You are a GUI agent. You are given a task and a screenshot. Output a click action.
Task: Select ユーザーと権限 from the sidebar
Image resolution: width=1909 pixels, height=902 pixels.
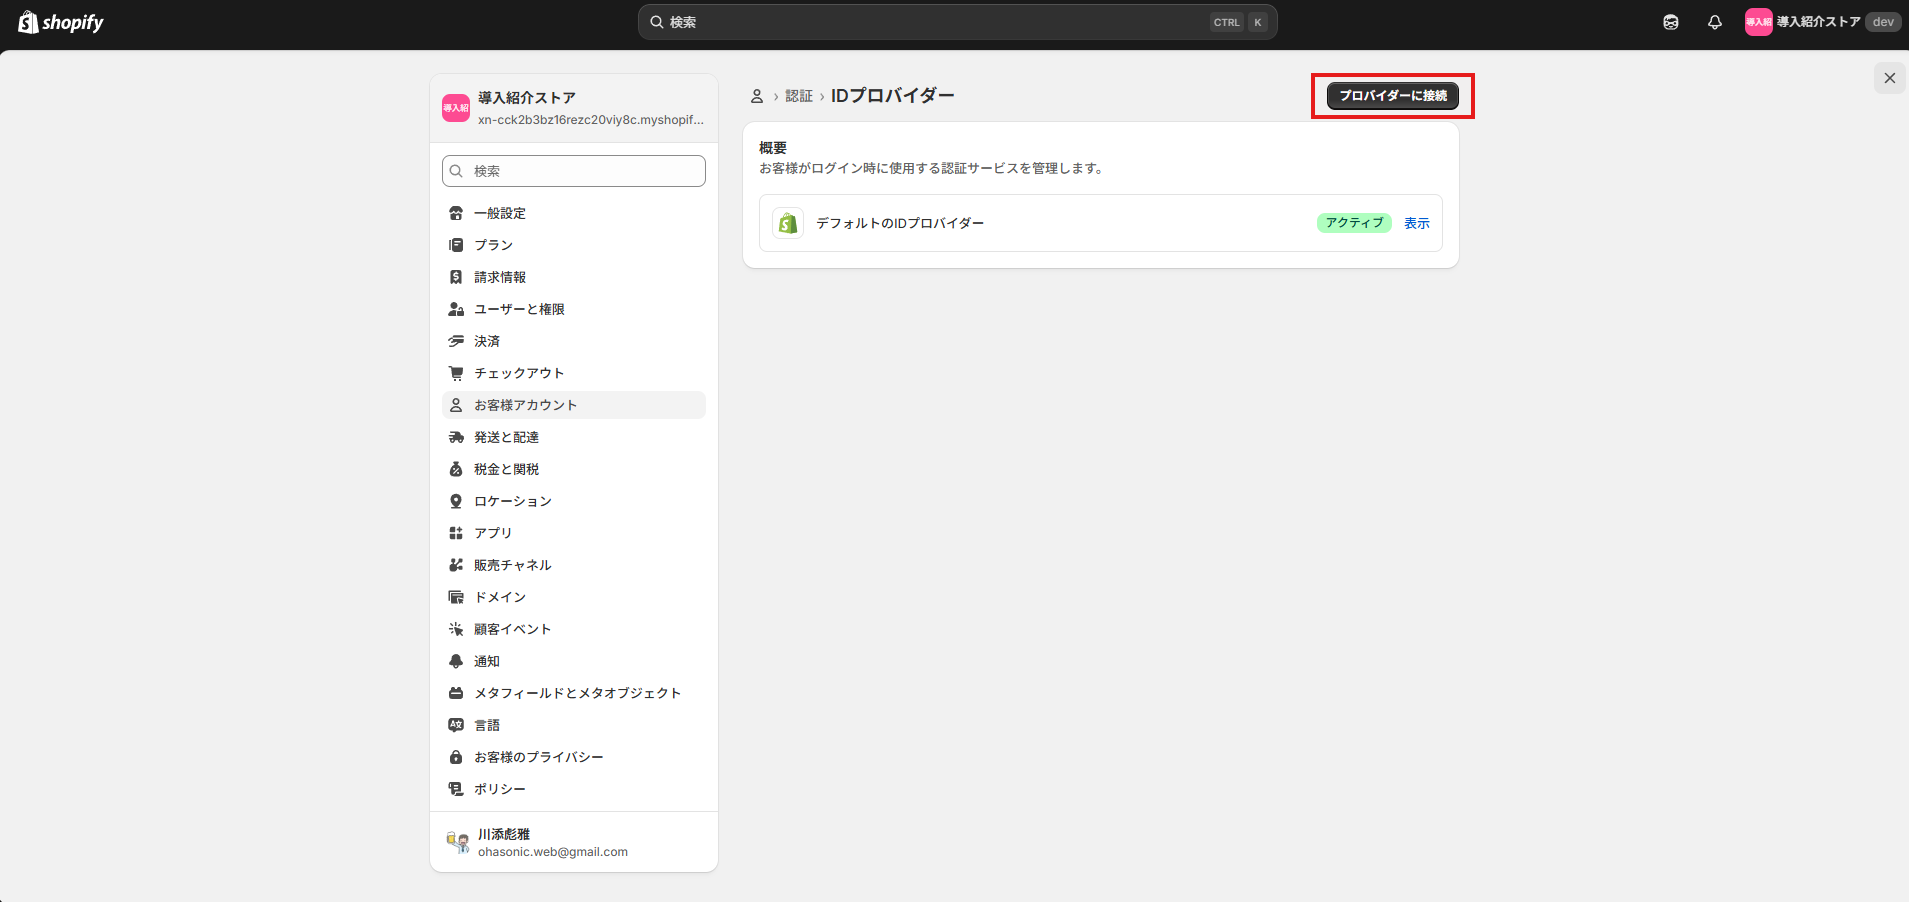pos(519,309)
